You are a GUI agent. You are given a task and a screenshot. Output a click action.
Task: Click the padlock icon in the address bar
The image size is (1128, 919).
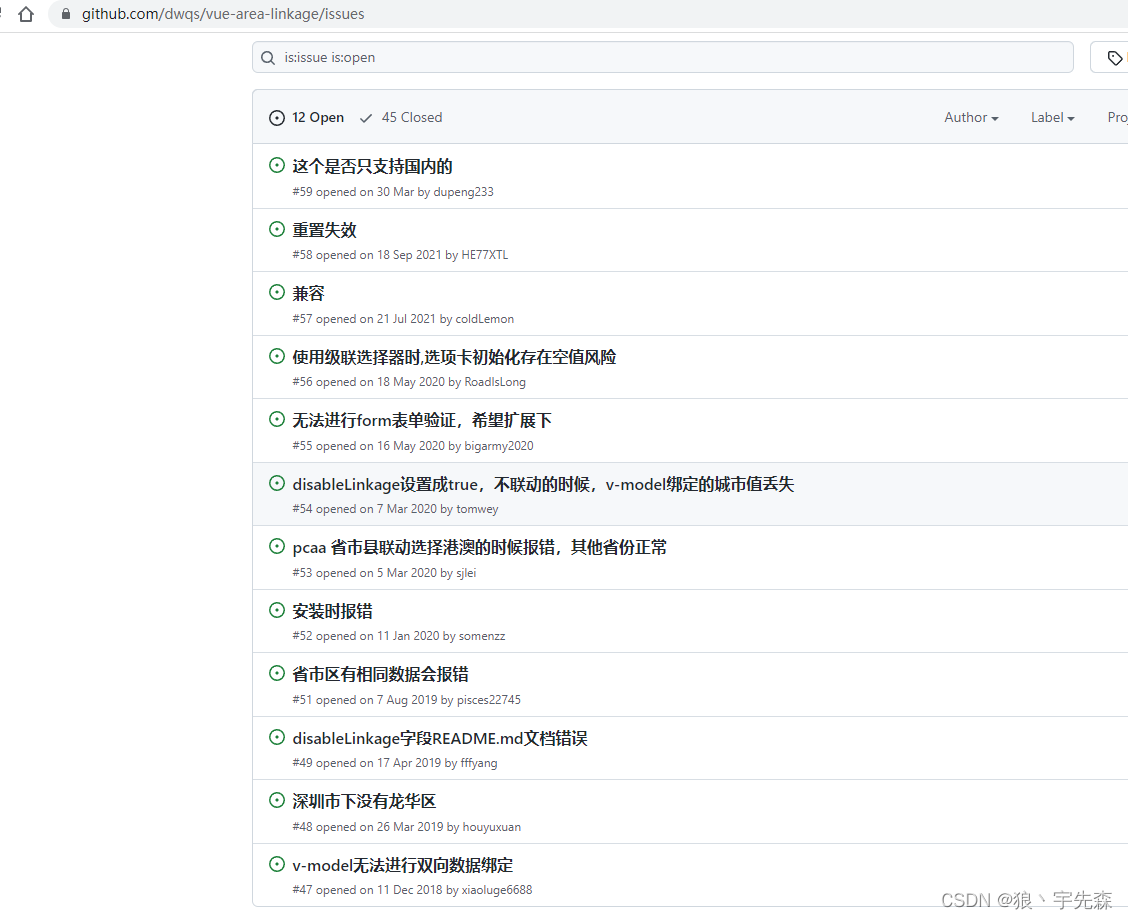point(65,14)
